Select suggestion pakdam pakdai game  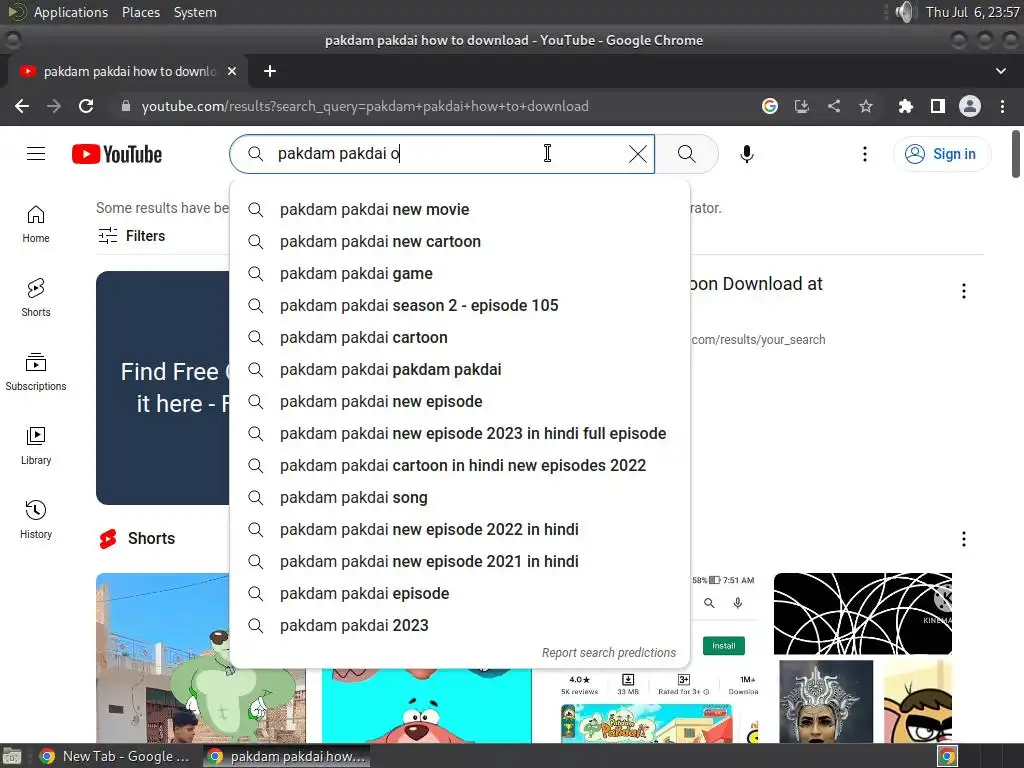click(x=460, y=274)
